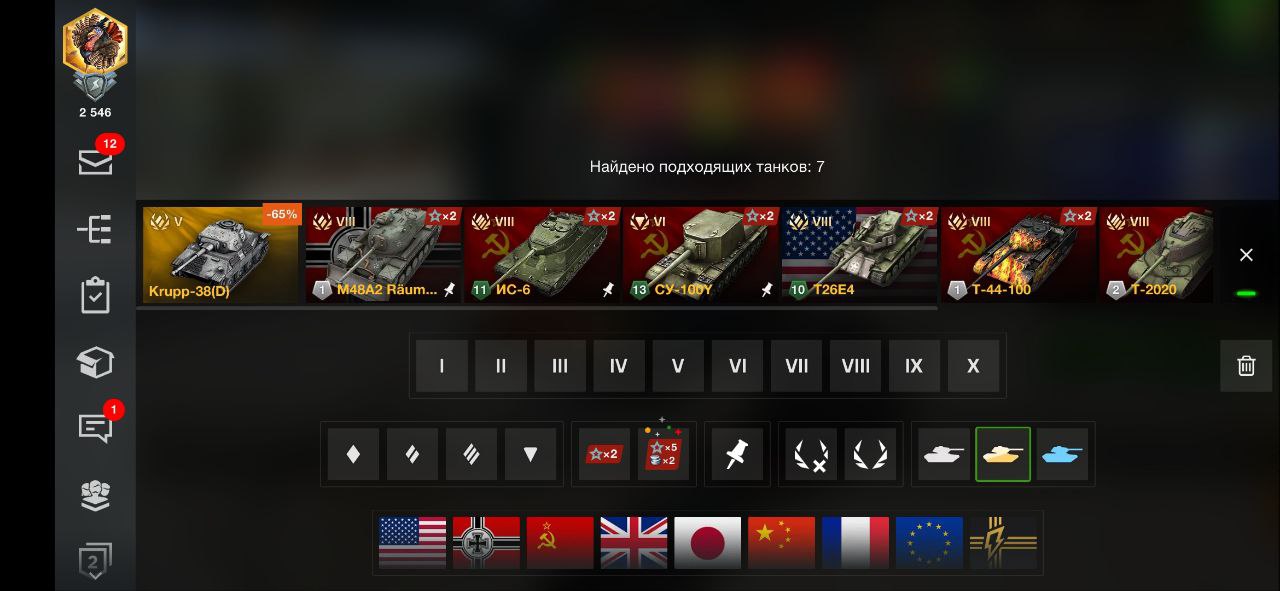
Task: Open the mail inbox icon
Action: [96, 162]
